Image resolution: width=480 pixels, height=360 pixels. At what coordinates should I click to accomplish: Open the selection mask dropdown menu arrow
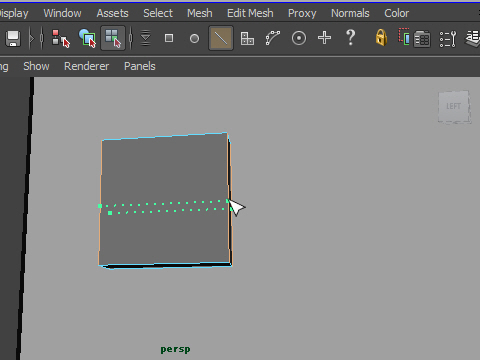[145, 38]
